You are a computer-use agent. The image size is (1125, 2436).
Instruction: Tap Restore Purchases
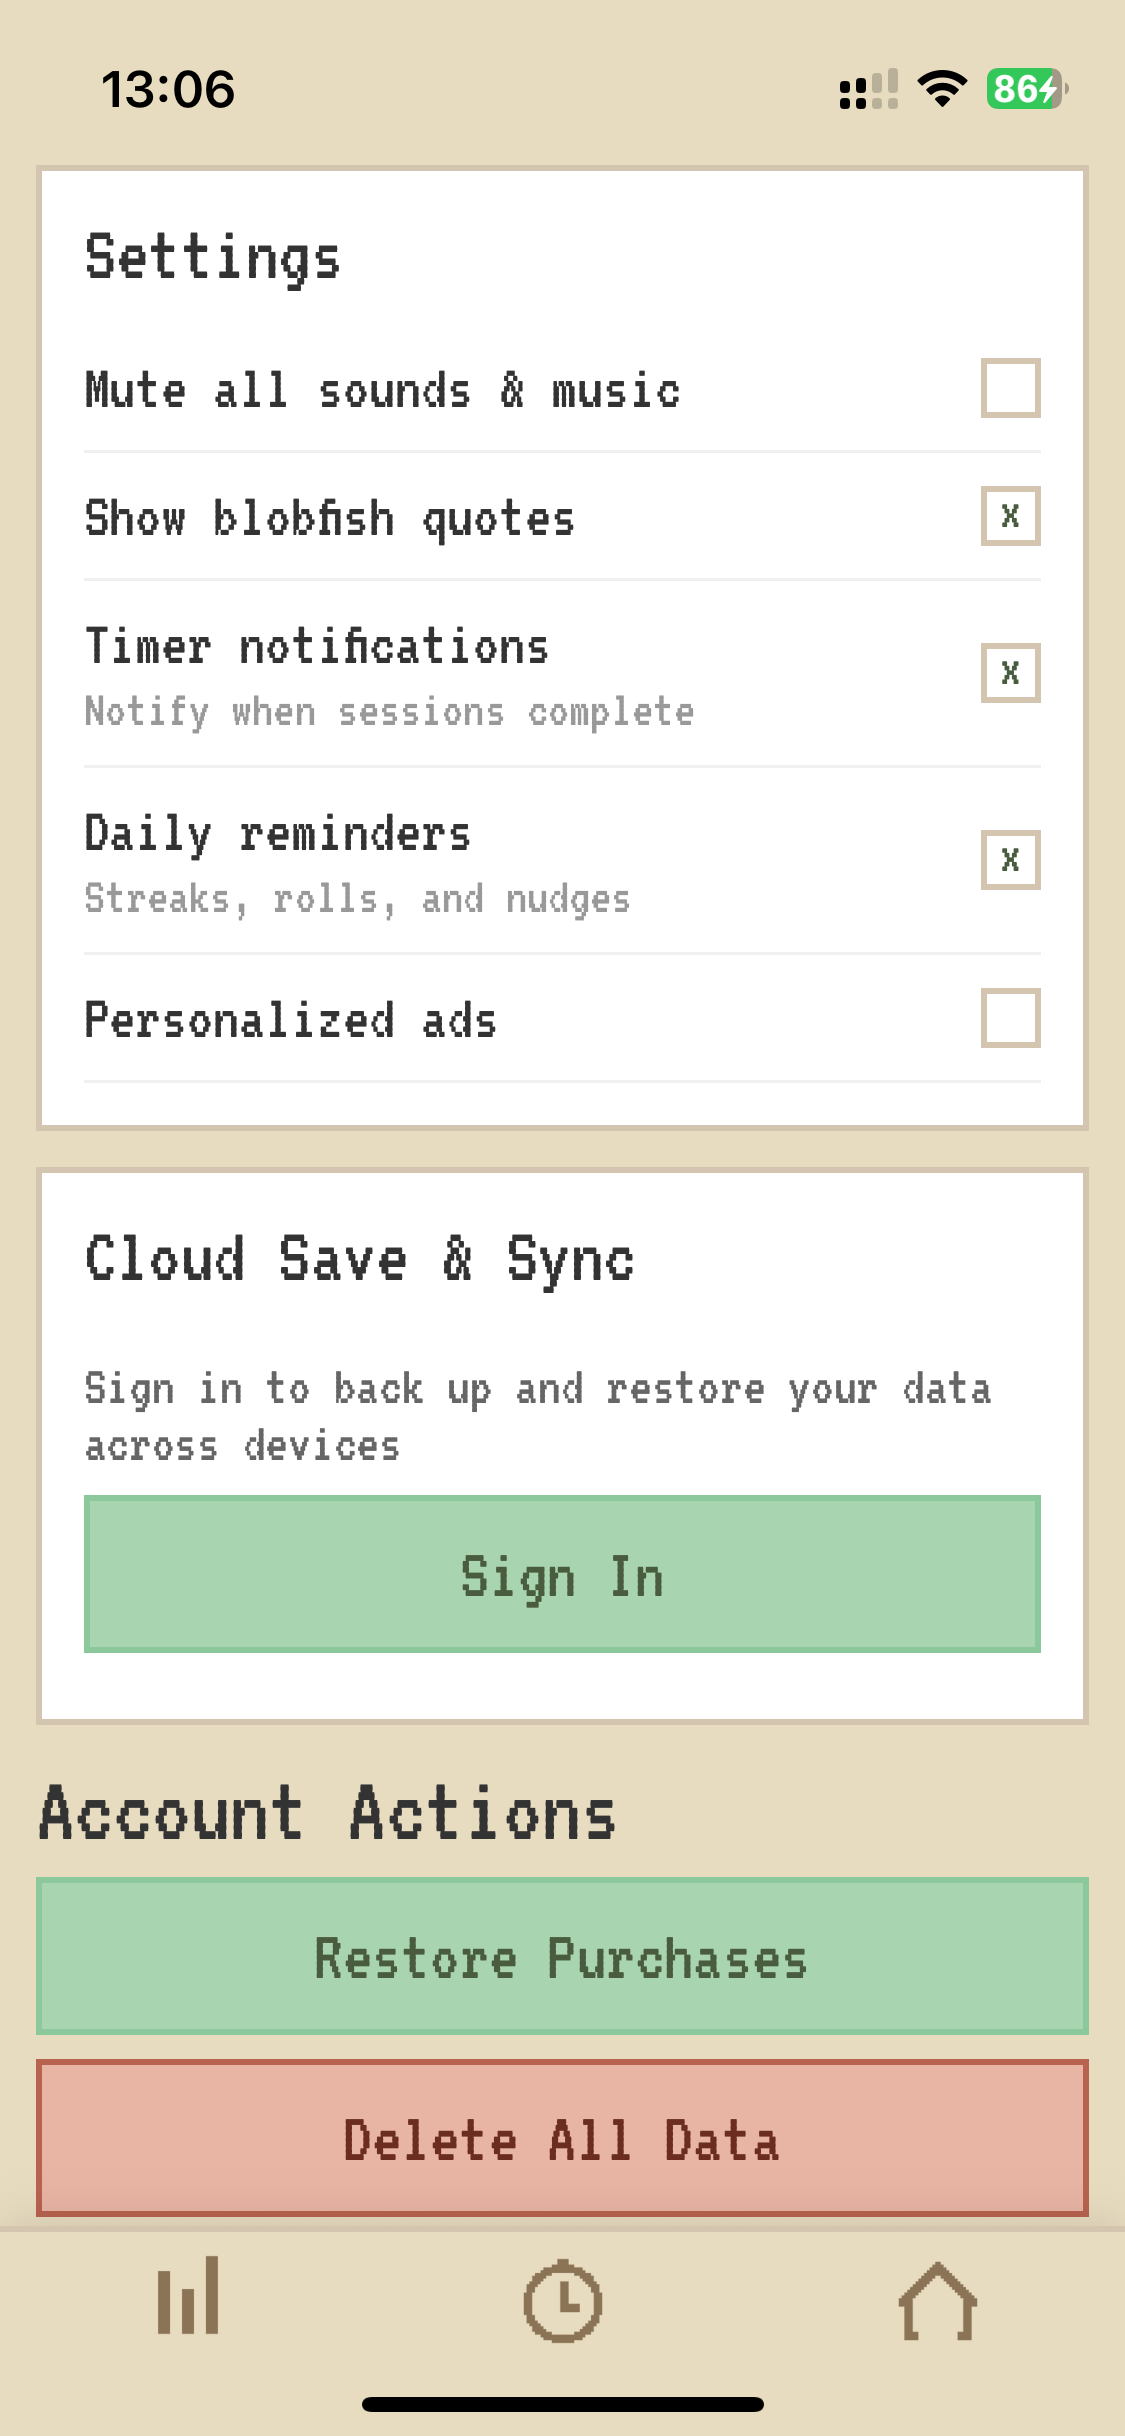[x=562, y=1957]
